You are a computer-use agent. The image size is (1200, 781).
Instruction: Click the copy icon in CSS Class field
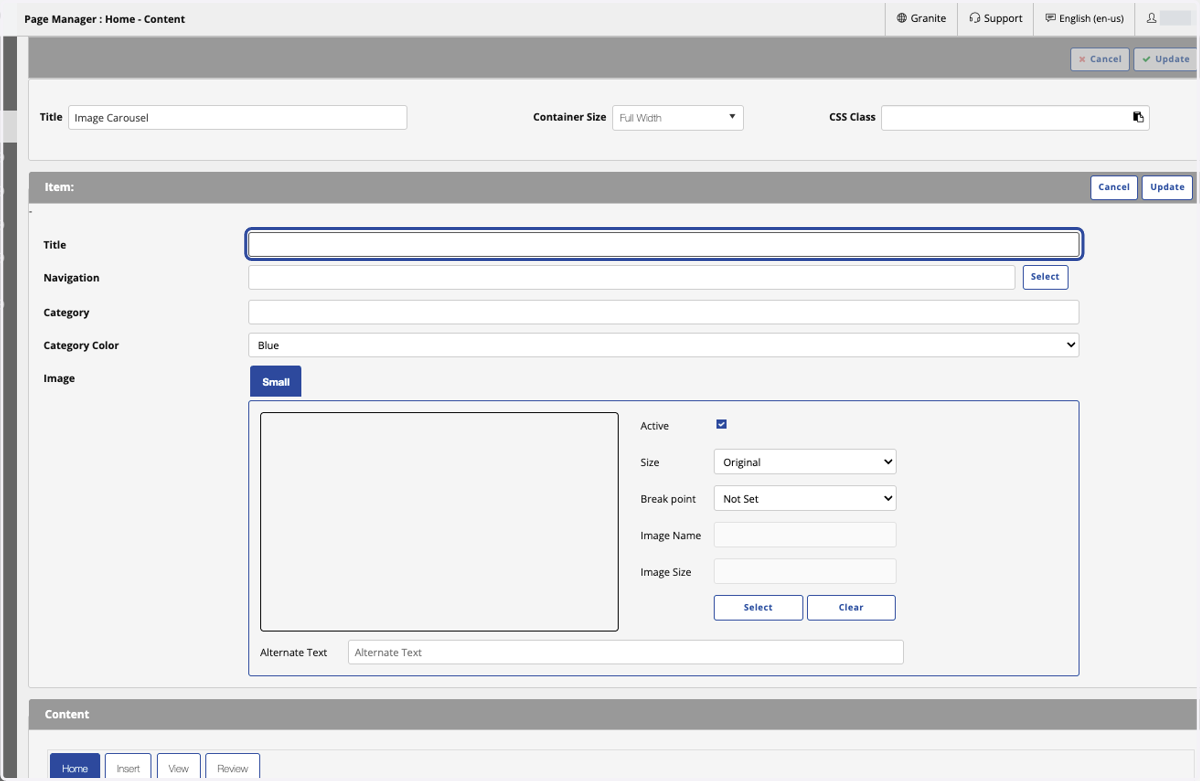point(1138,117)
